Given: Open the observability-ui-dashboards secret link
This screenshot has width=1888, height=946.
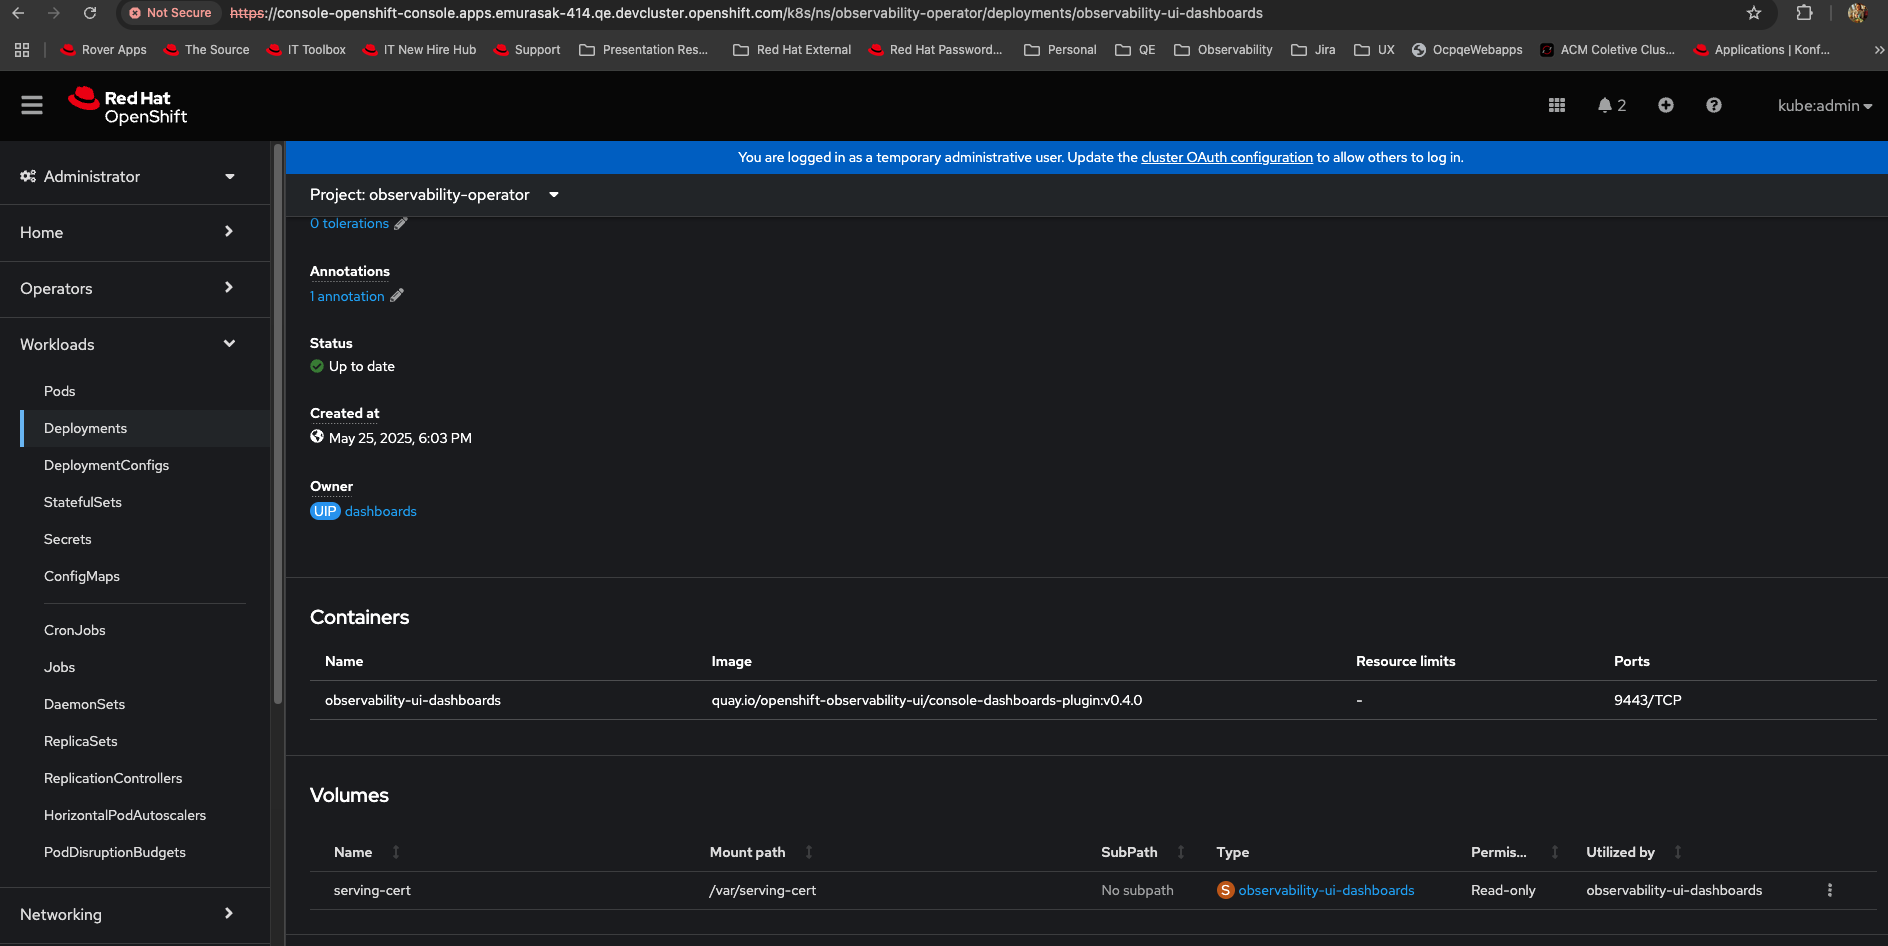Looking at the screenshot, I should [x=1326, y=890].
